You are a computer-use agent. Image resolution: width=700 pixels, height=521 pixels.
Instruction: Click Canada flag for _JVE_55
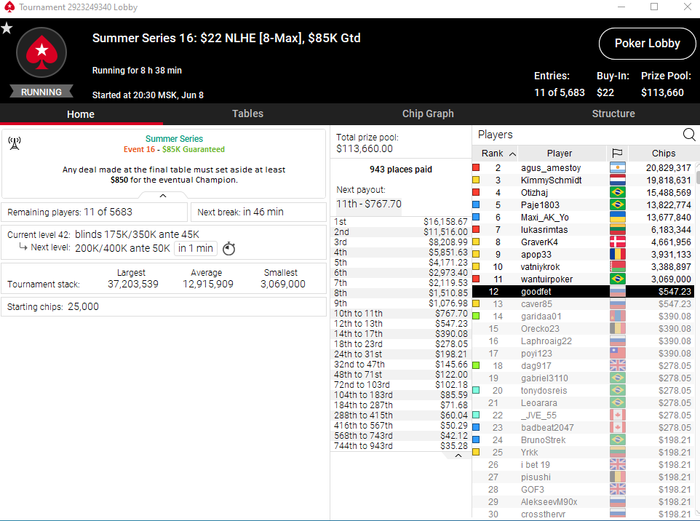[x=617, y=415]
